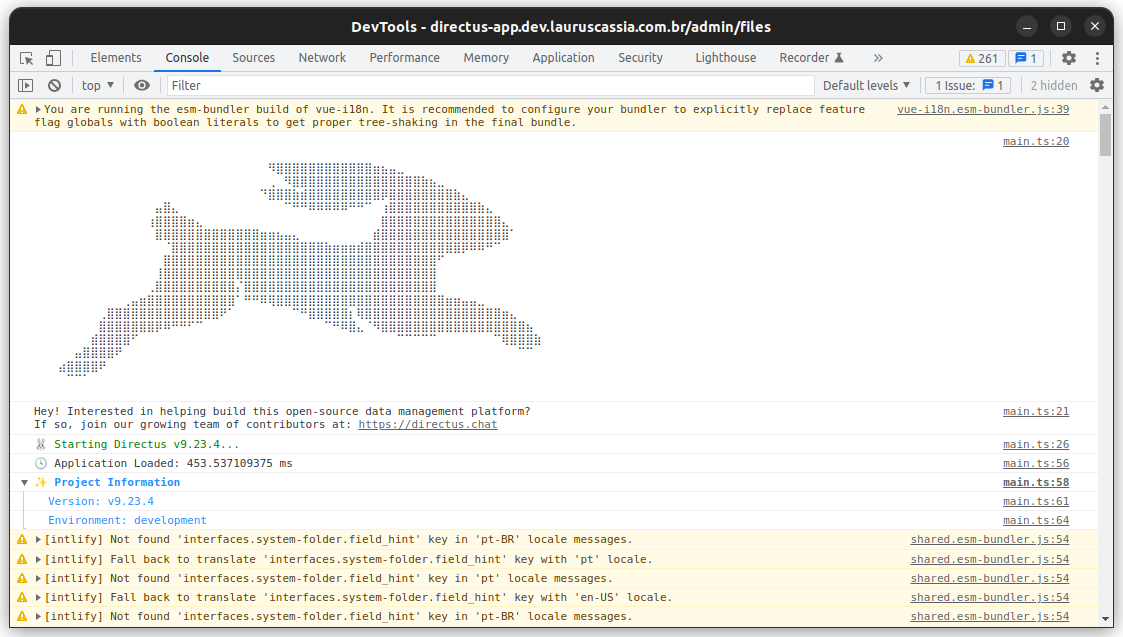The height and width of the screenshot is (637, 1123).
Task: Switch to the Memory tab
Action: pyautogui.click(x=486, y=58)
